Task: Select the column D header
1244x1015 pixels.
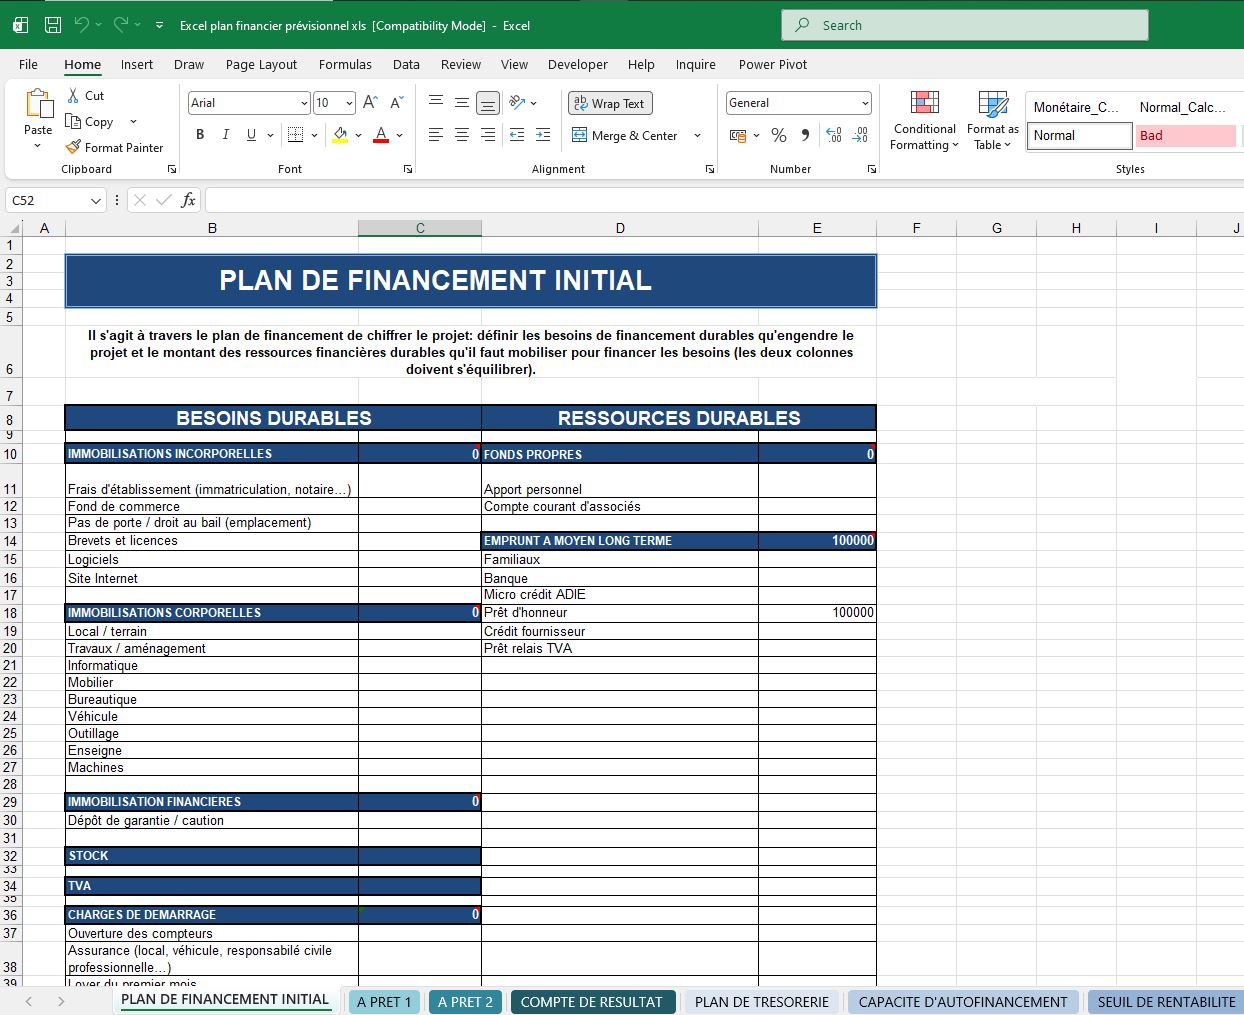Action: [620, 228]
